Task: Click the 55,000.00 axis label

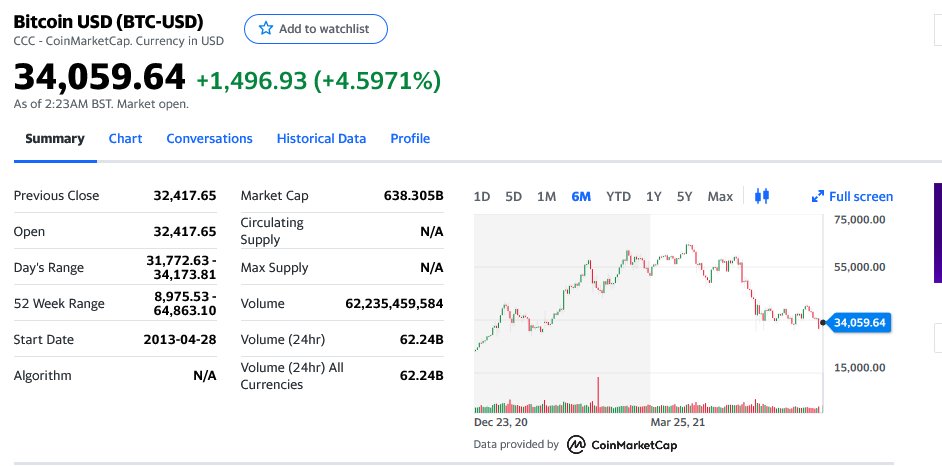Action: click(x=859, y=267)
